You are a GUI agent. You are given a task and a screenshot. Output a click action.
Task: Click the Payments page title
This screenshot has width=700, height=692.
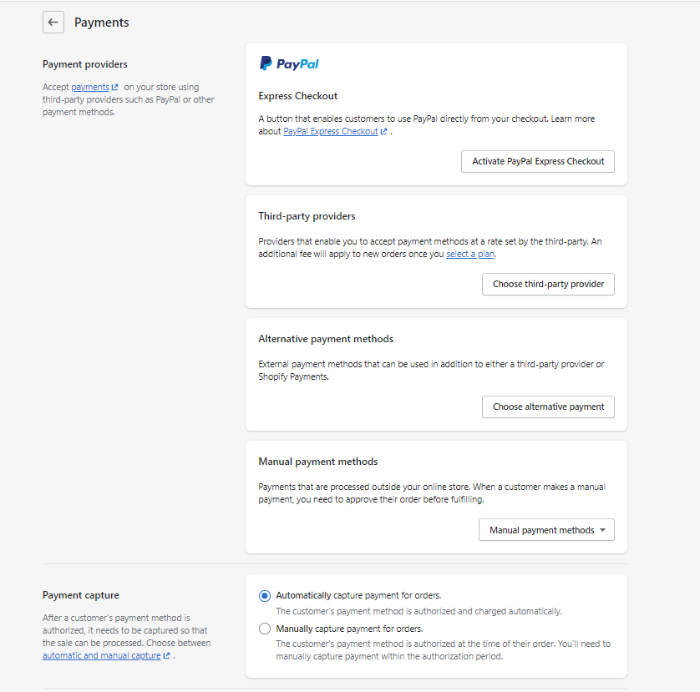[101, 22]
